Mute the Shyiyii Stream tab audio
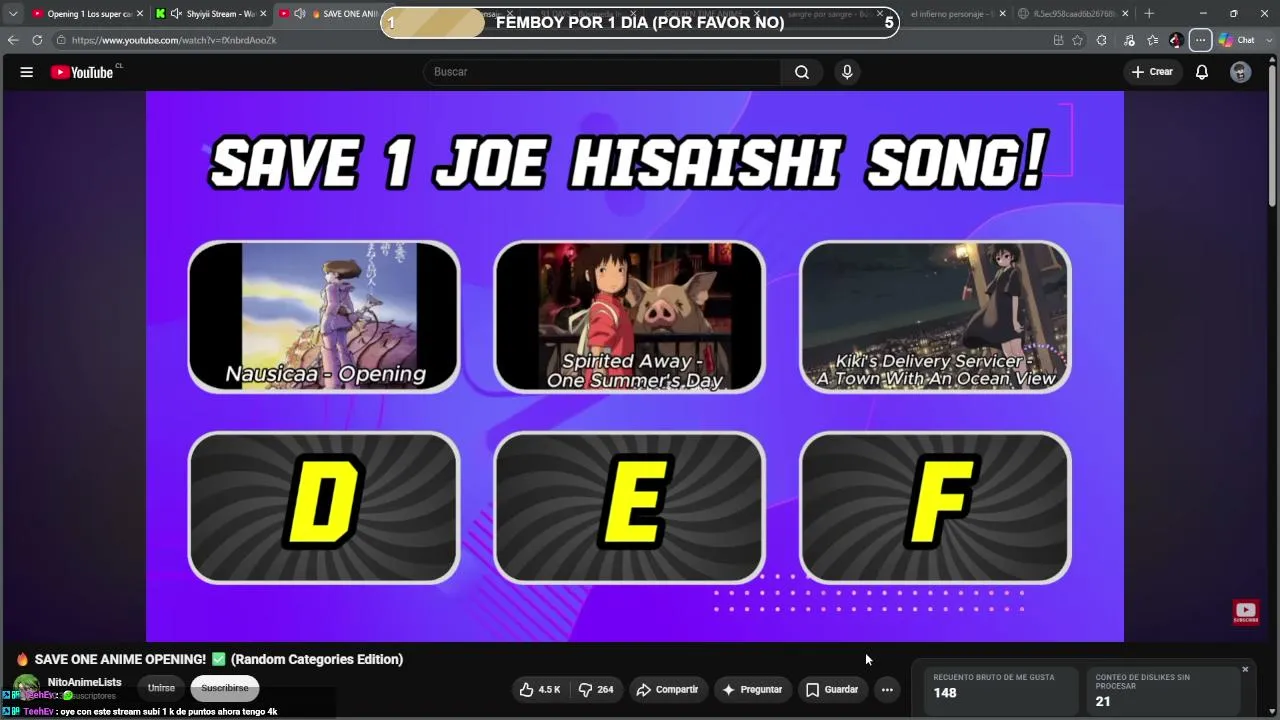Viewport: 1280px width, 720px height. 176,14
